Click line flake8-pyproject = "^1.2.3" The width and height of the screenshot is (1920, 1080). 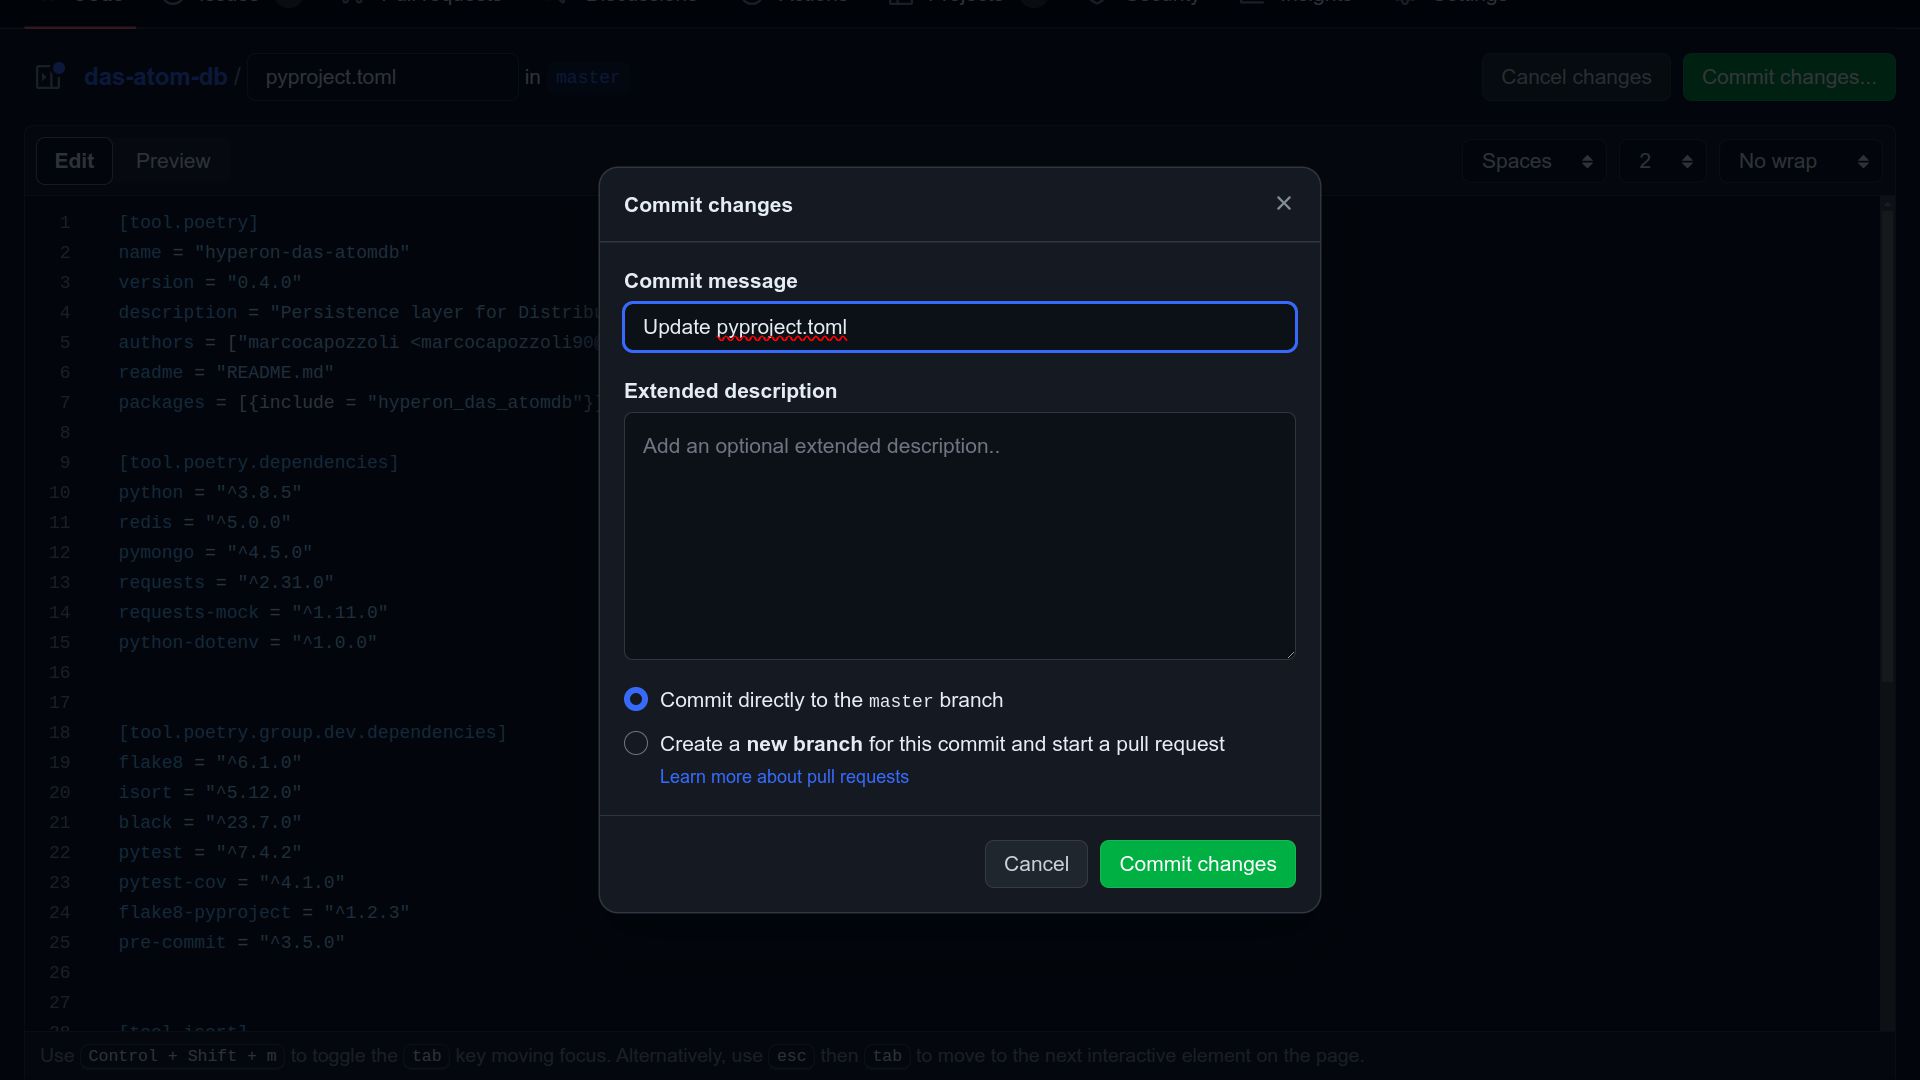tap(264, 913)
